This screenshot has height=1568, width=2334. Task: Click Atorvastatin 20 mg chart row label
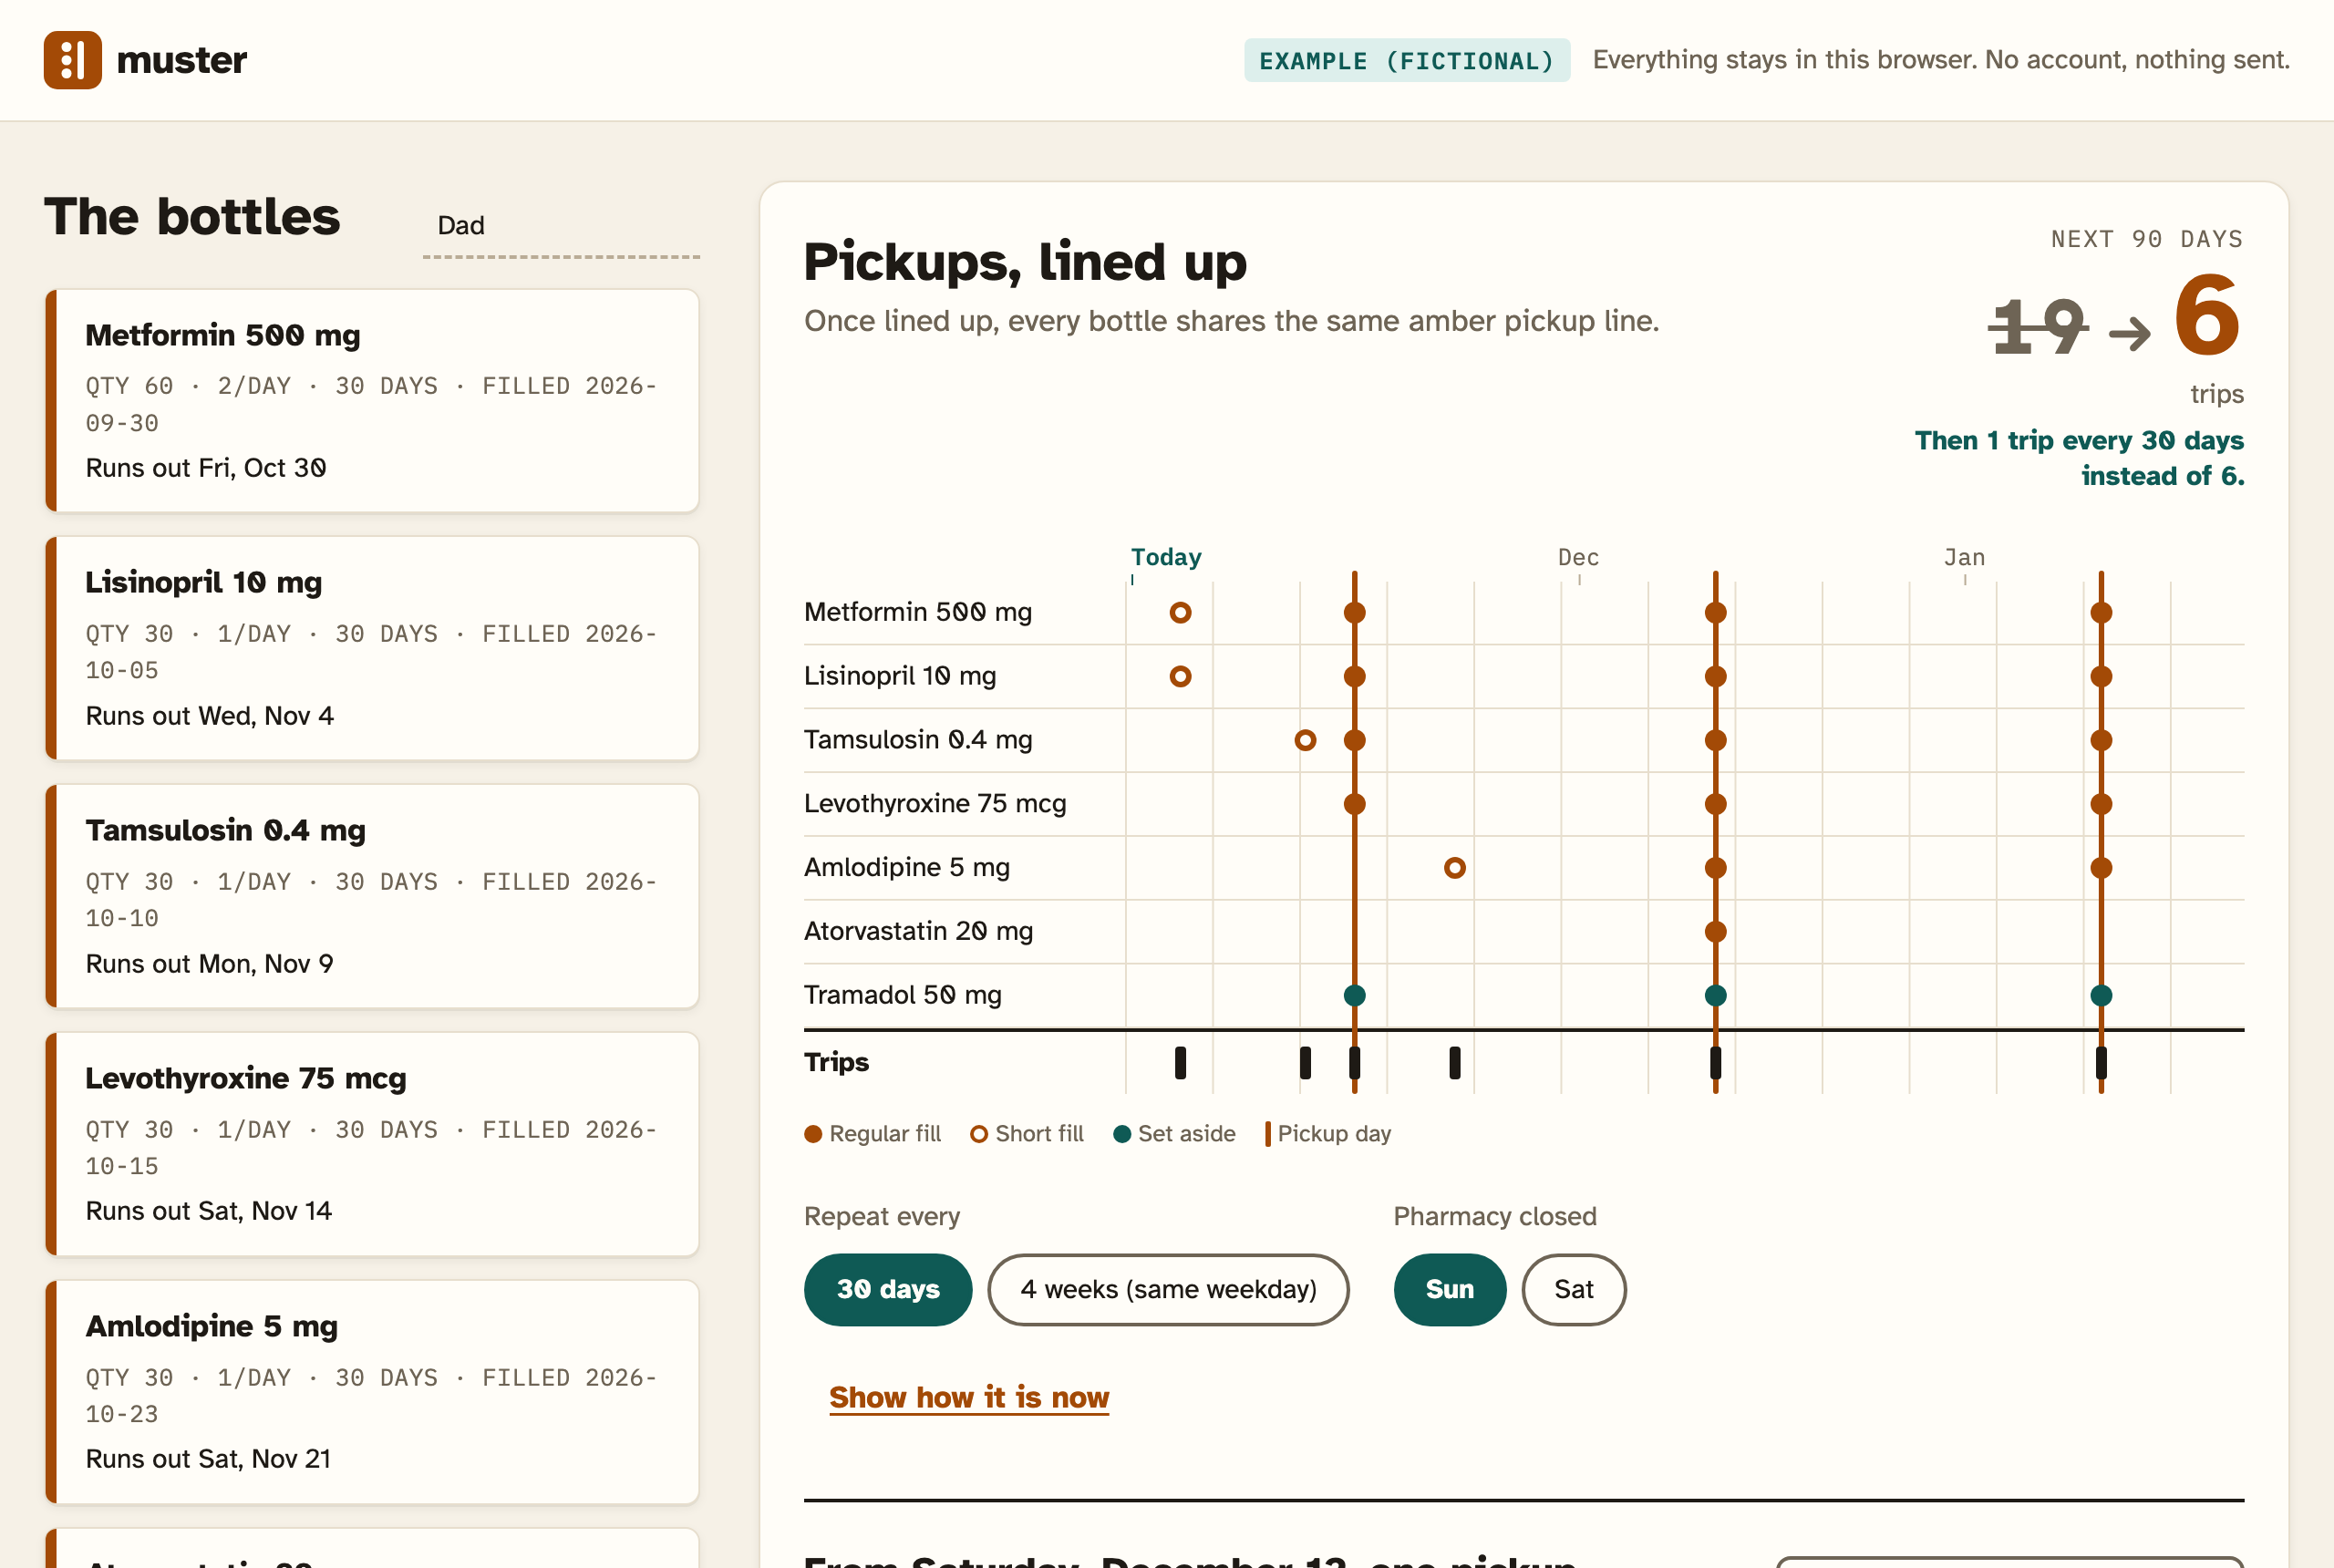point(918,931)
